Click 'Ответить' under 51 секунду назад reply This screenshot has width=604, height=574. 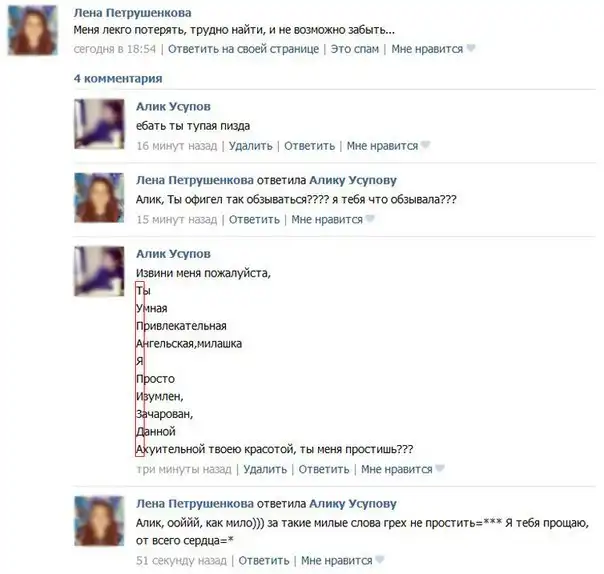[x=264, y=560]
